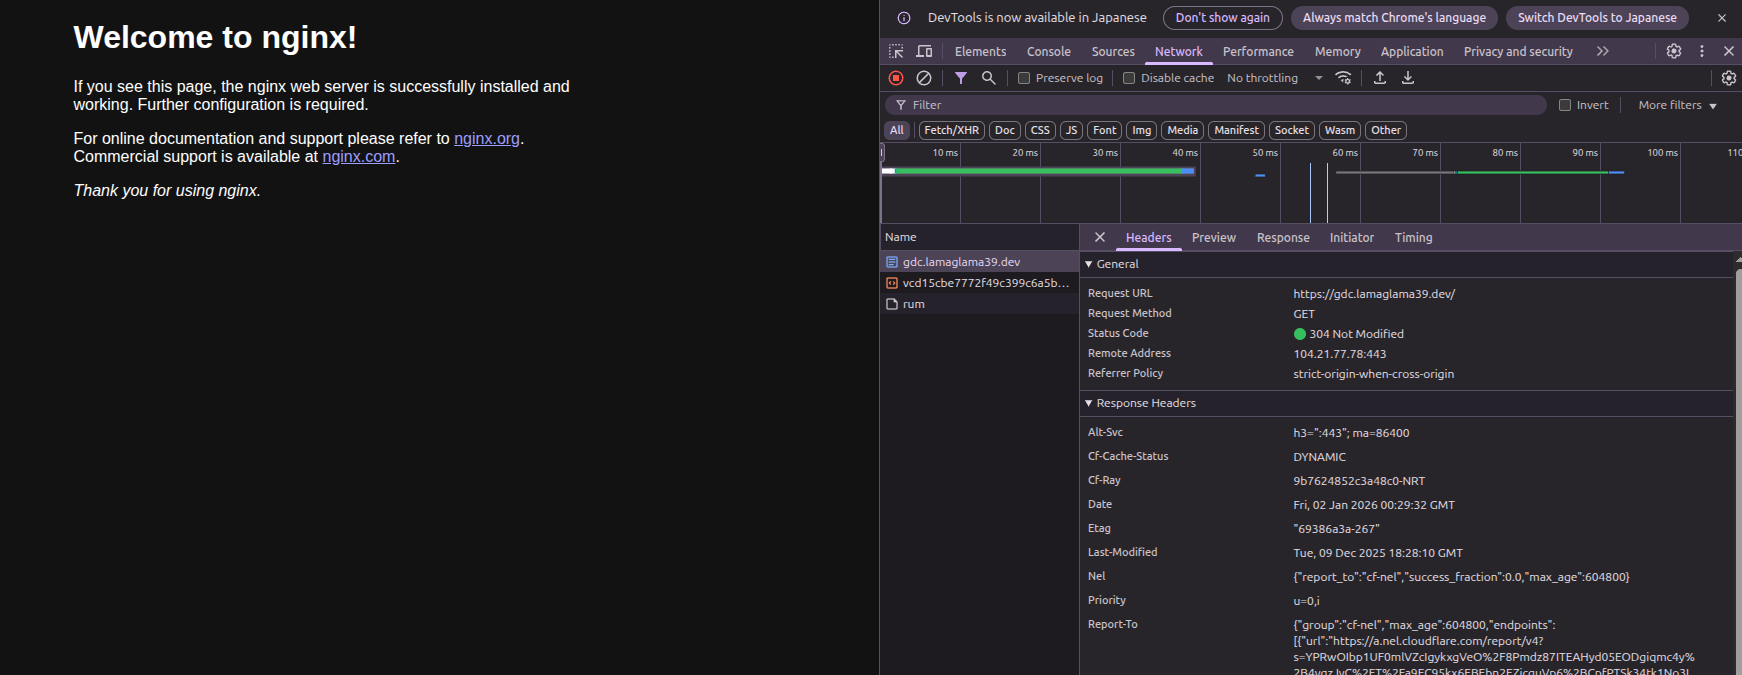Select the All resource type filter
The image size is (1742, 675).
(897, 130)
